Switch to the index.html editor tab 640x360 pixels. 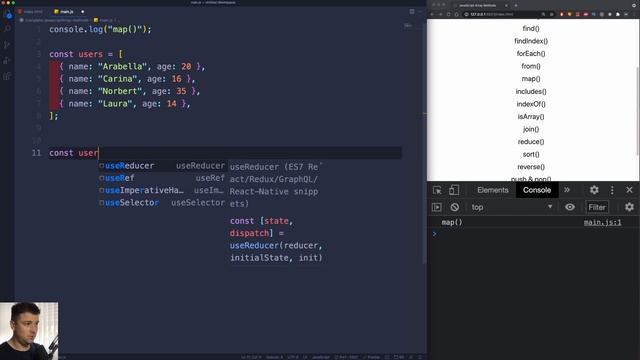click(31, 11)
